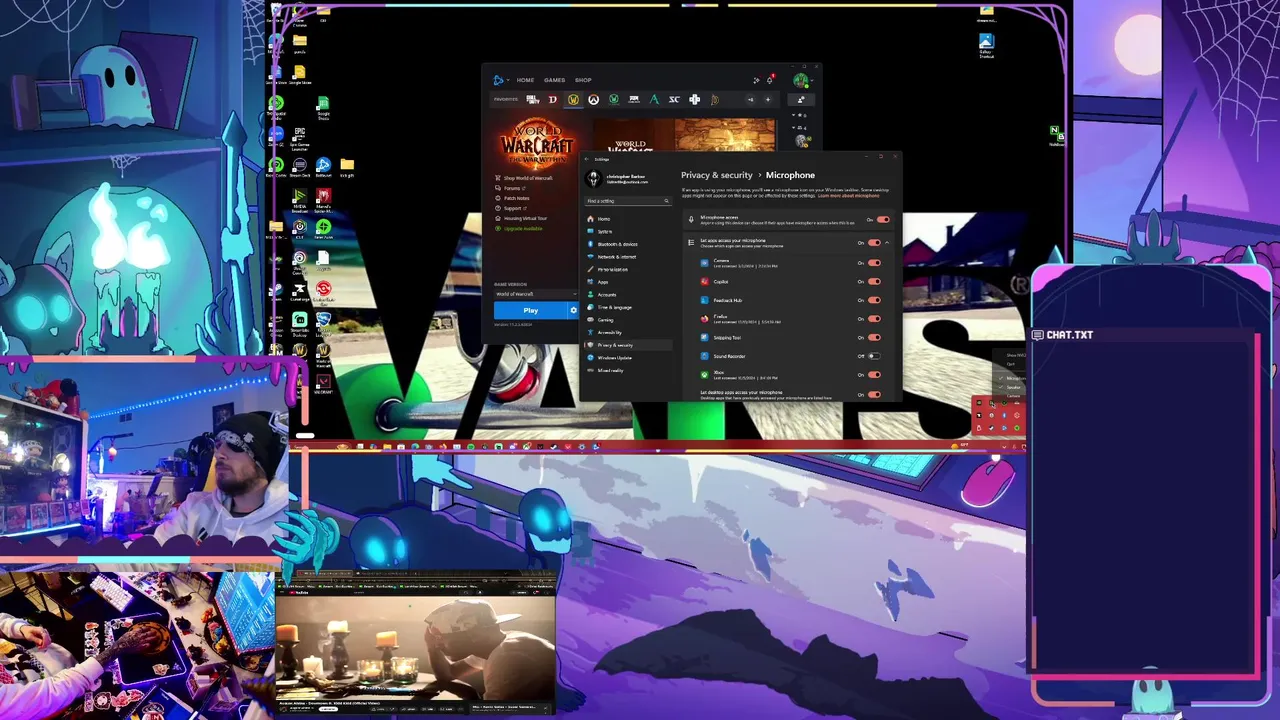Select World of Warcraft favorites icon
Viewport: 1280px width, 720px height.
pyautogui.click(x=573, y=100)
